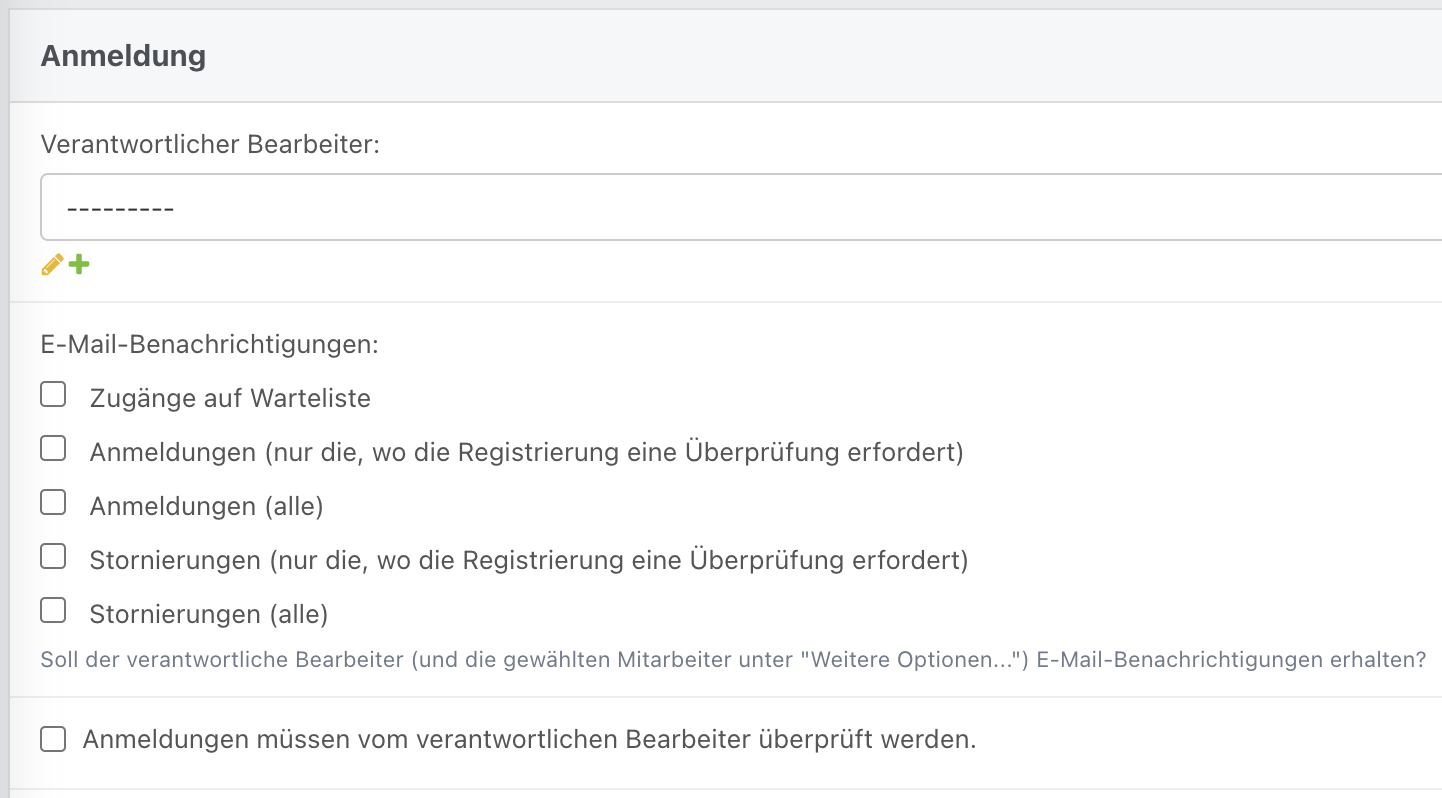This screenshot has height=798, width=1442.
Task: Check the Anmeldungen (alle) checkbox
Action: pos(53,502)
